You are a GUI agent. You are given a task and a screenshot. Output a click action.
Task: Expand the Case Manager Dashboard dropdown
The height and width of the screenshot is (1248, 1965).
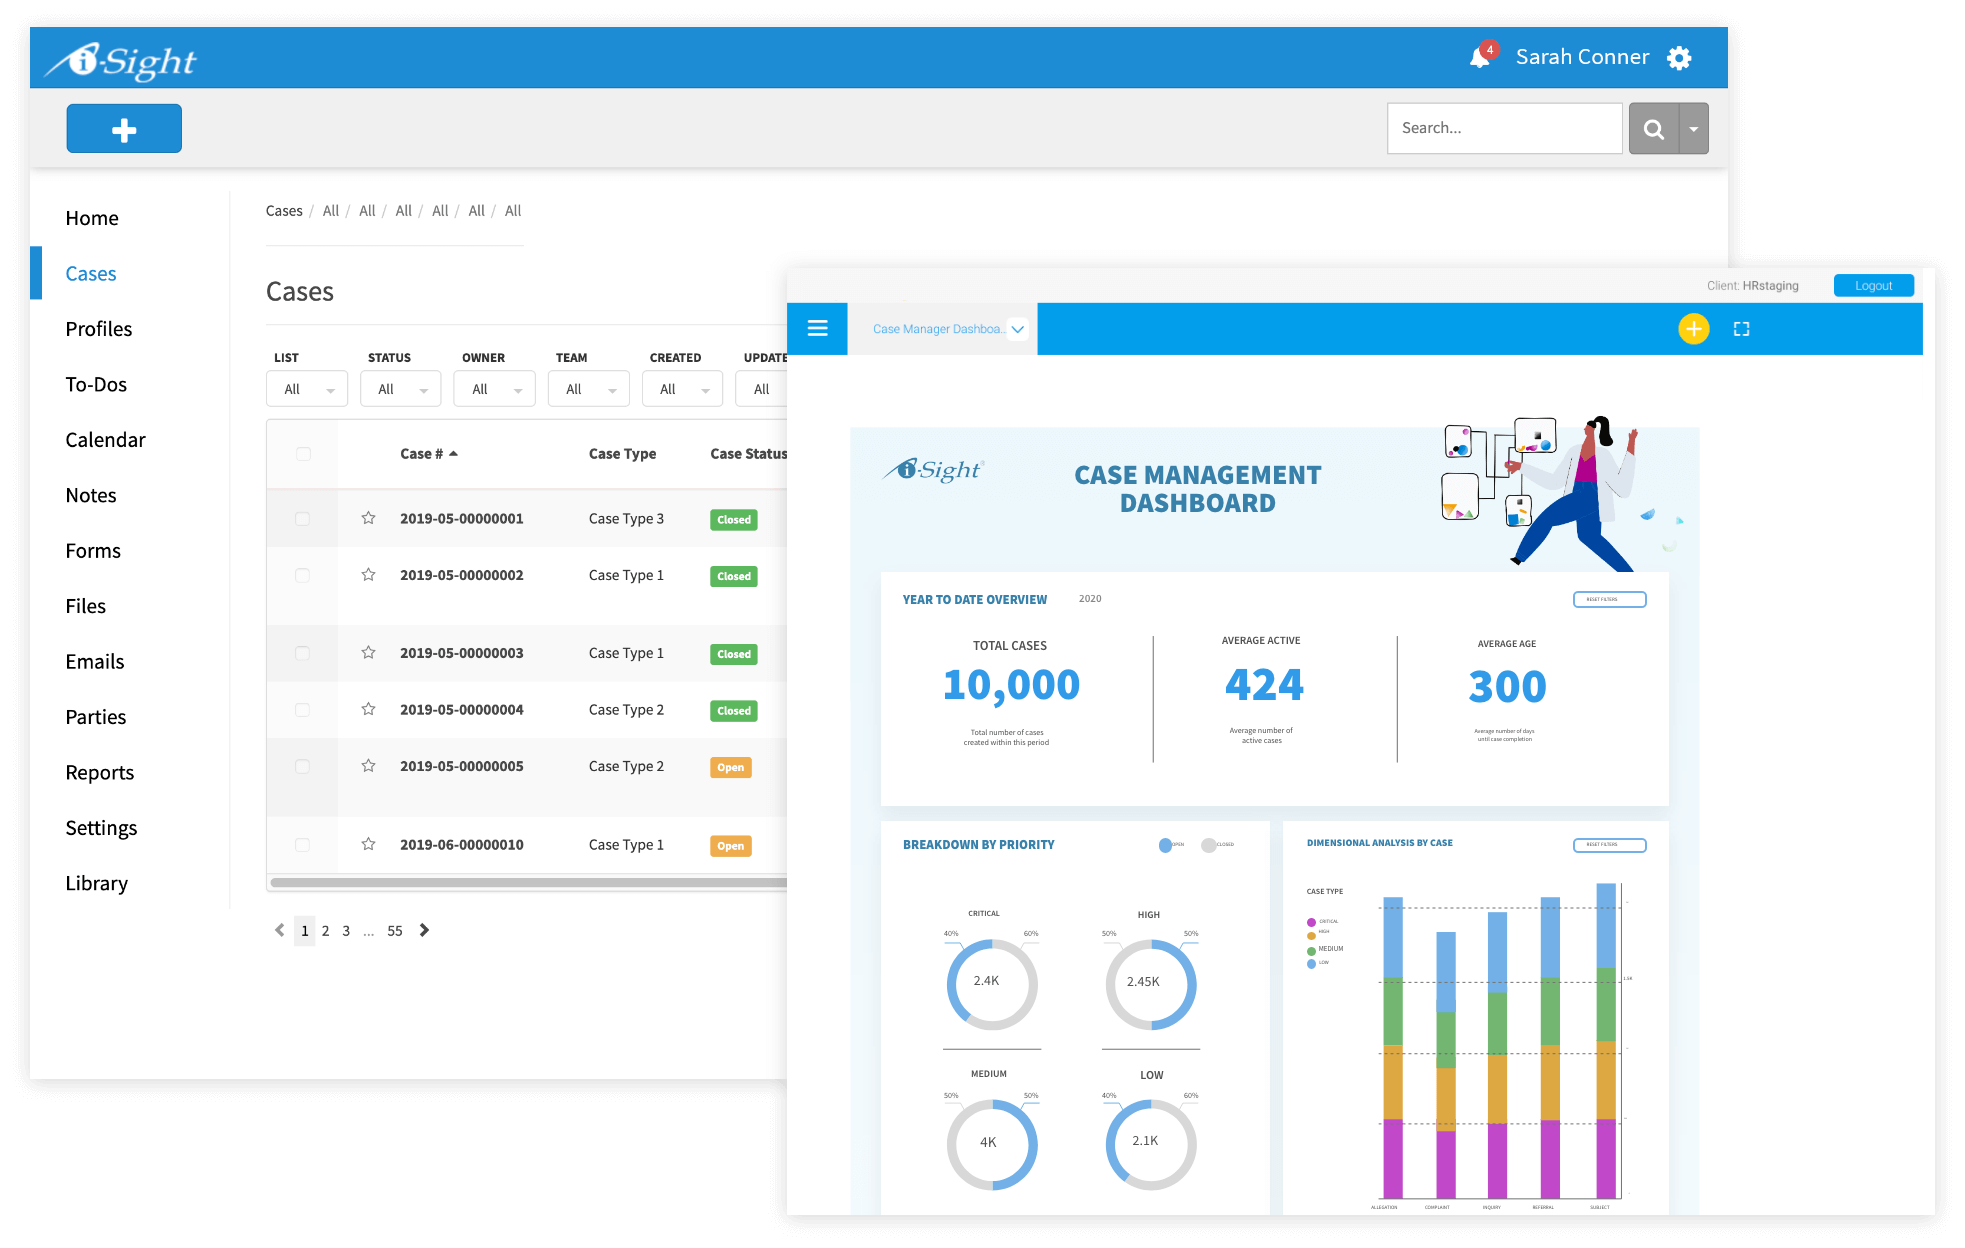point(1017,328)
